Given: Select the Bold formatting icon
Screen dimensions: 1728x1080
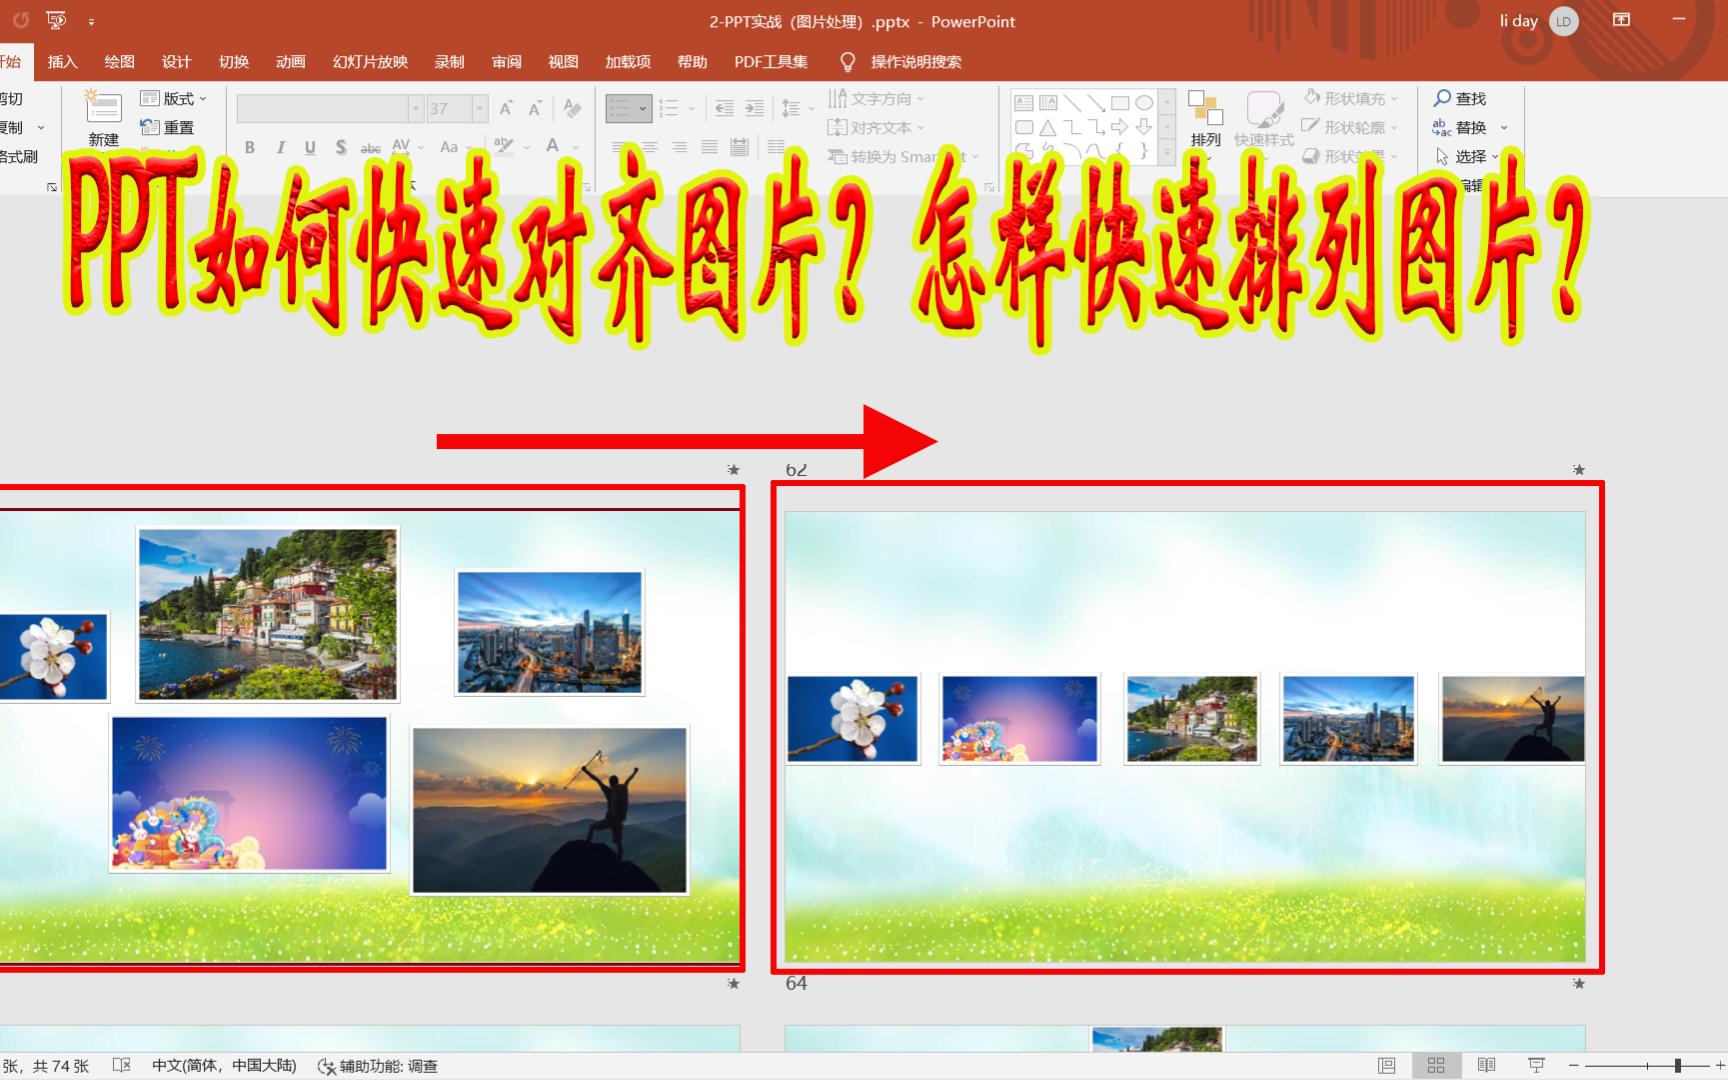Looking at the screenshot, I should pyautogui.click(x=250, y=147).
